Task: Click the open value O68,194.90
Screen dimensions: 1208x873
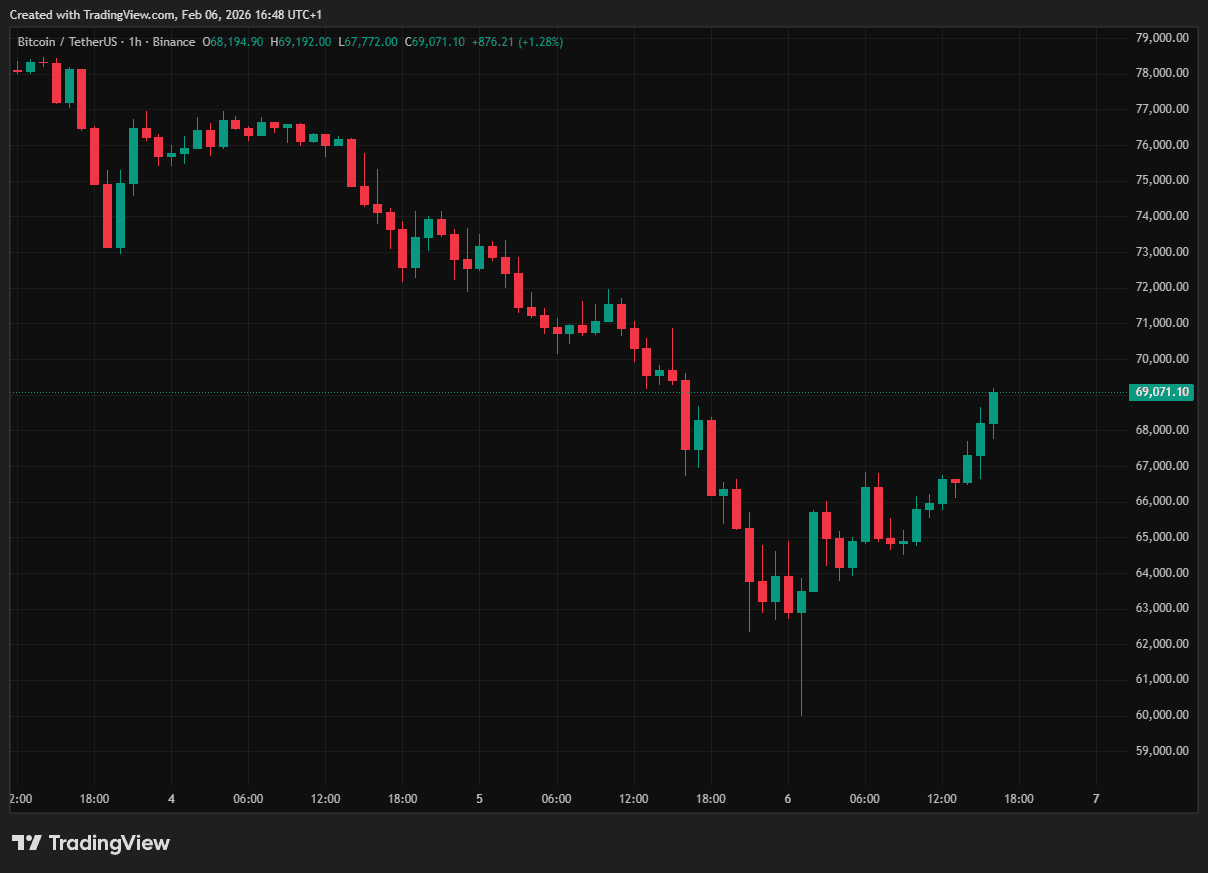Action: pos(233,42)
